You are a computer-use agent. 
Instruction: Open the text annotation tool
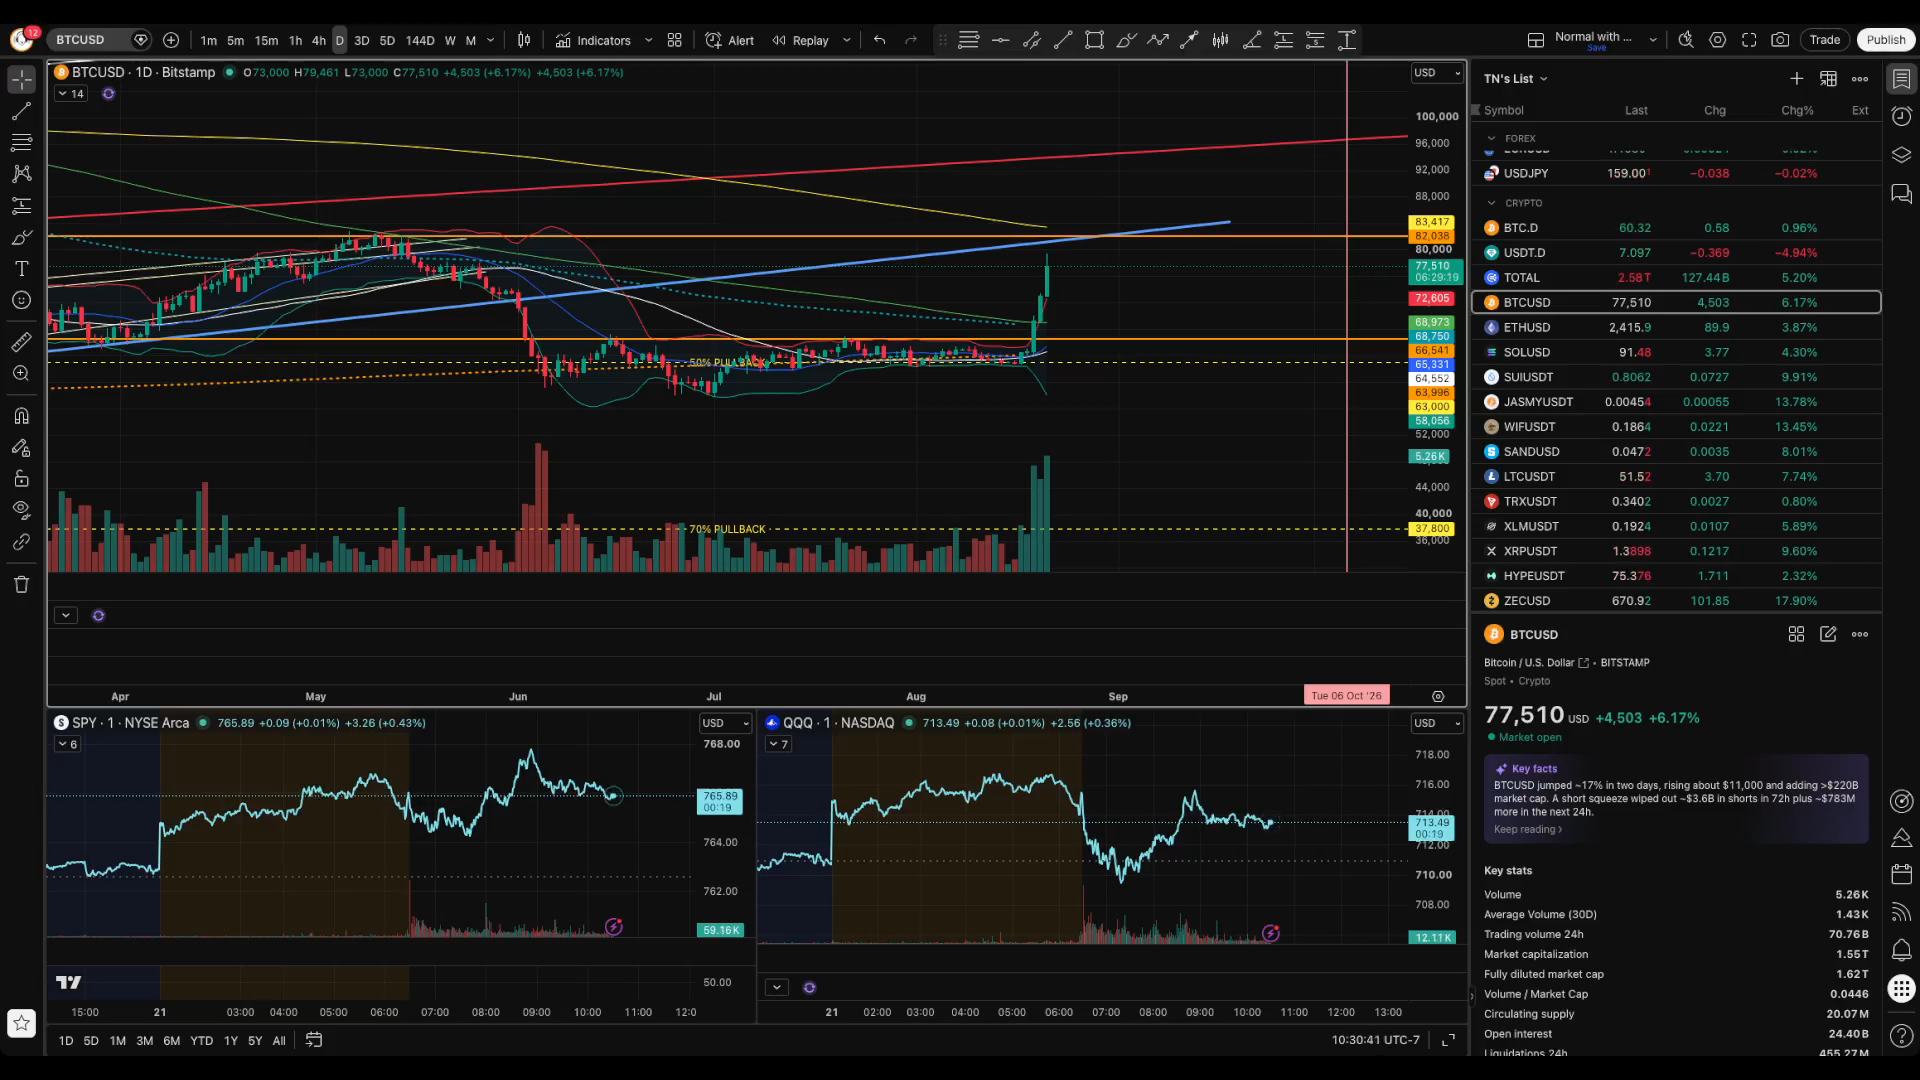pyautogui.click(x=21, y=269)
